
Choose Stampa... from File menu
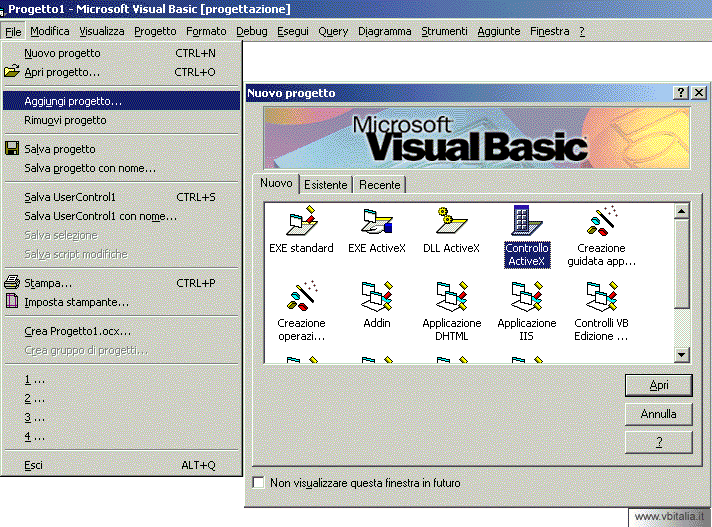[121, 283]
